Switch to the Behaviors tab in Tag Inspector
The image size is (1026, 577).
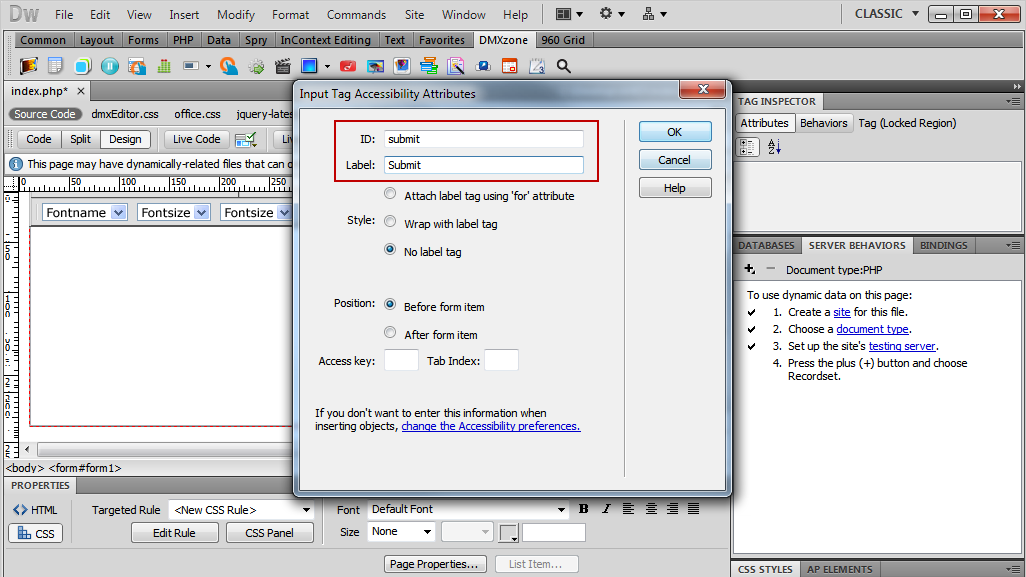click(823, 123)
